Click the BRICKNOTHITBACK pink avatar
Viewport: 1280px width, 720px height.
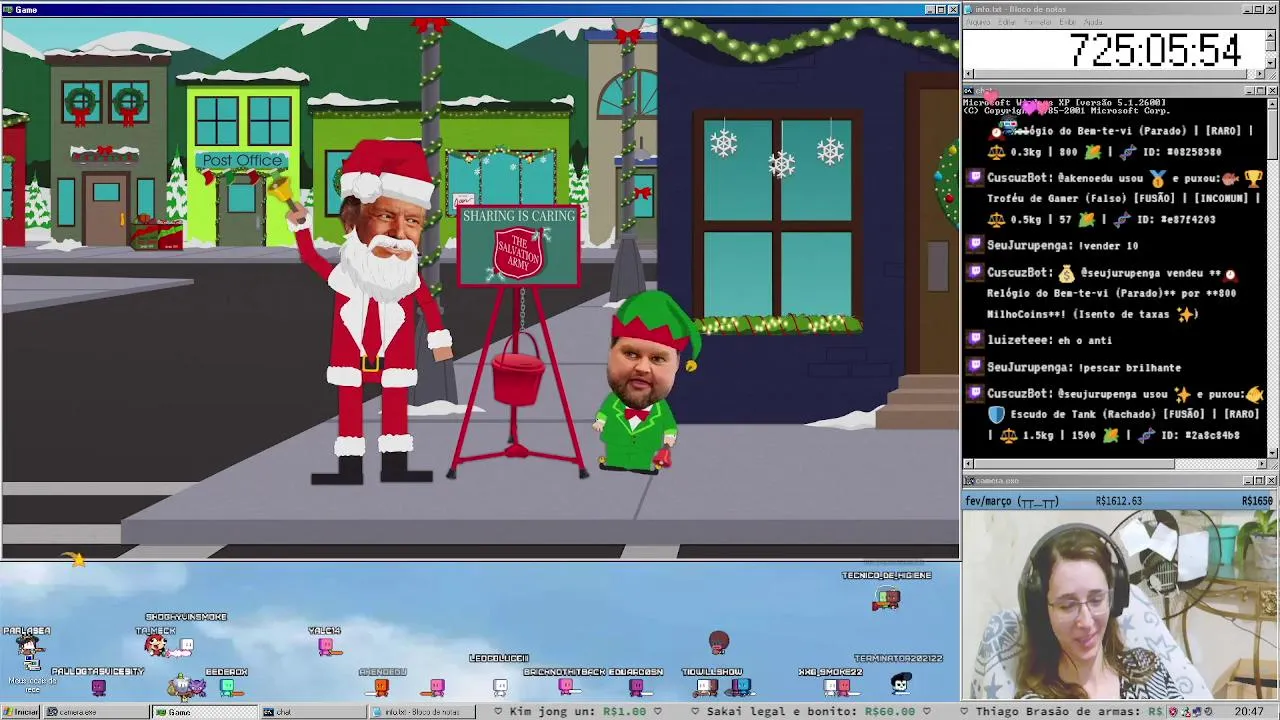coord(565,687)
